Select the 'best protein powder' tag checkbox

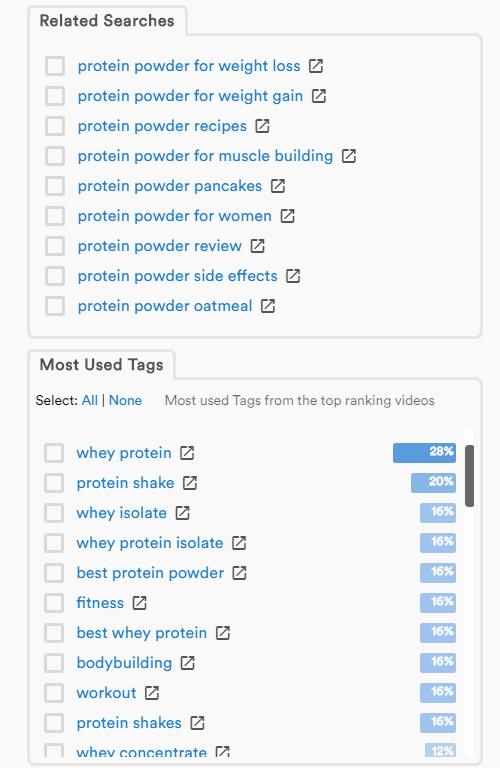point(54,573)
